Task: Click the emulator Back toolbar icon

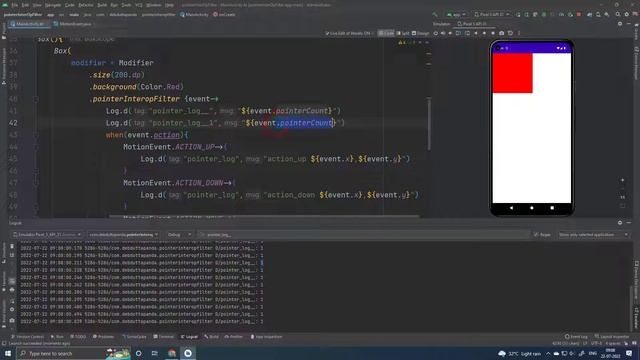Action: 476,33
